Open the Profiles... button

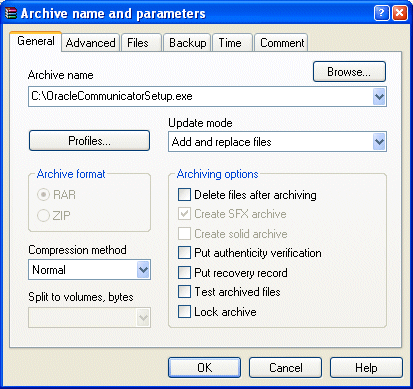[x=89, y=140]
